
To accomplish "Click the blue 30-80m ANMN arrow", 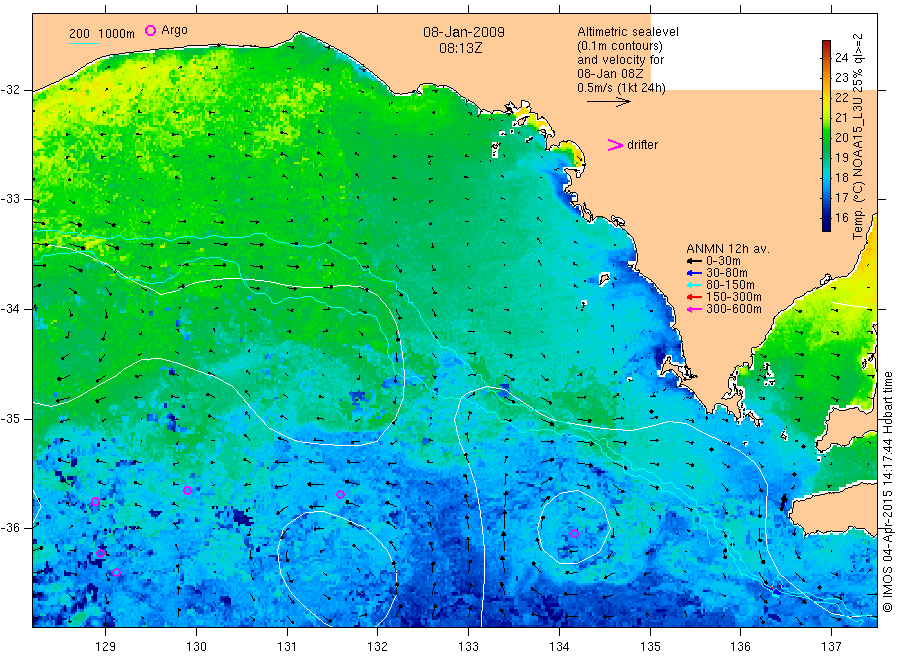I will point(695,273).
